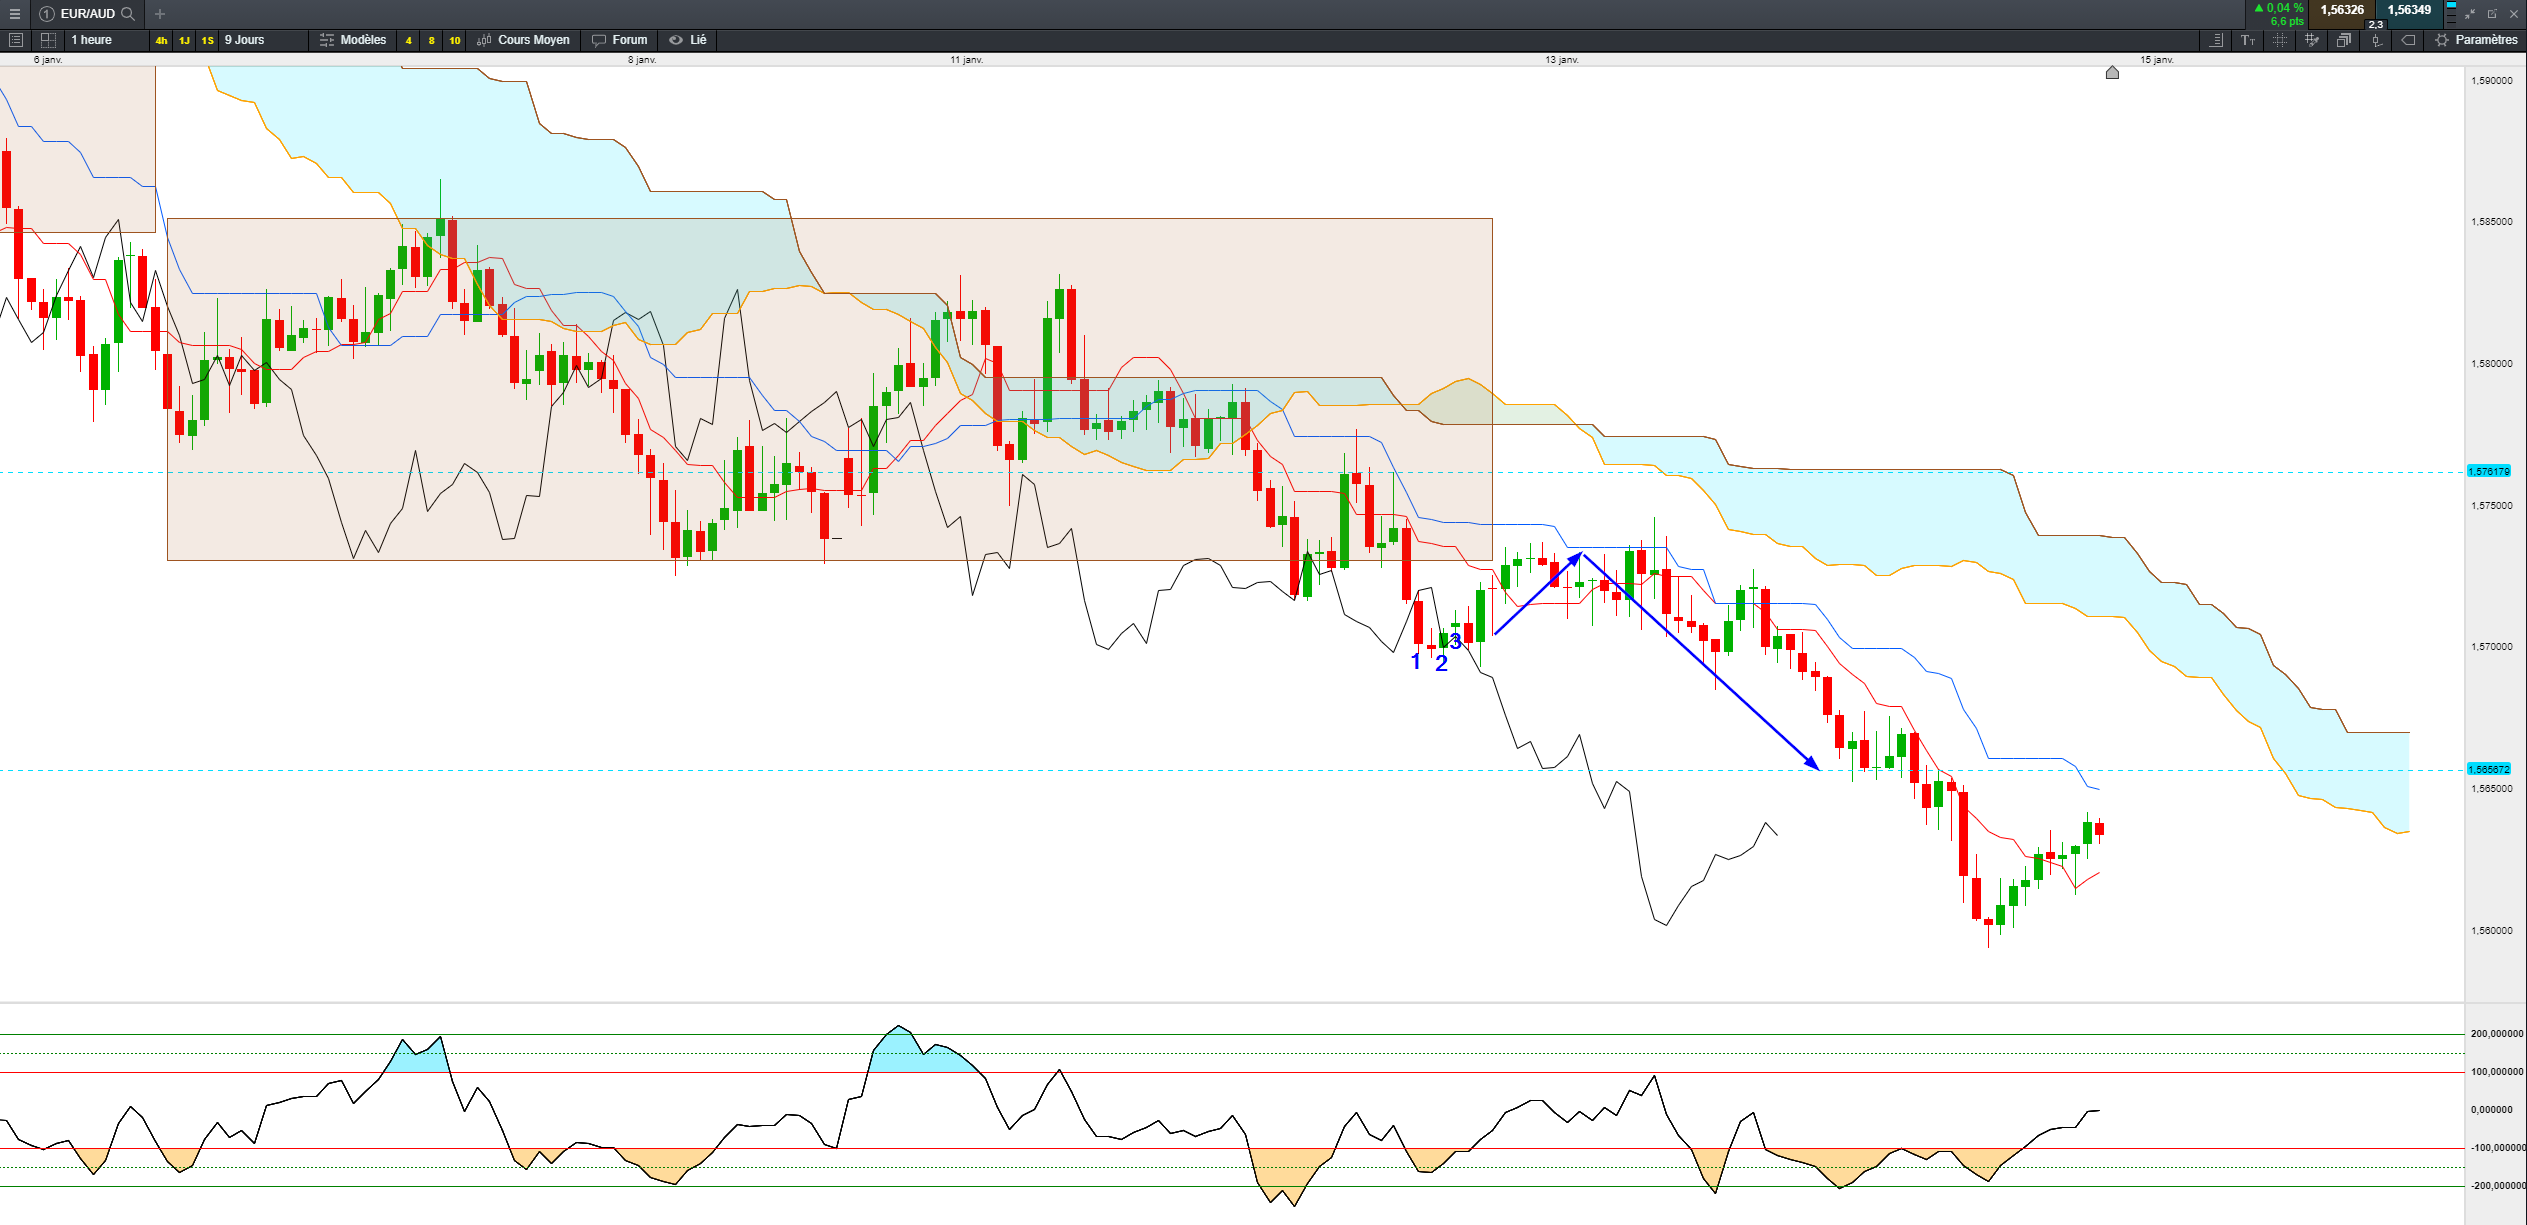Select the 1,576179 horizontal line price label
The height and width of the screenshot is (1225, 2527).
[2489, 471]
